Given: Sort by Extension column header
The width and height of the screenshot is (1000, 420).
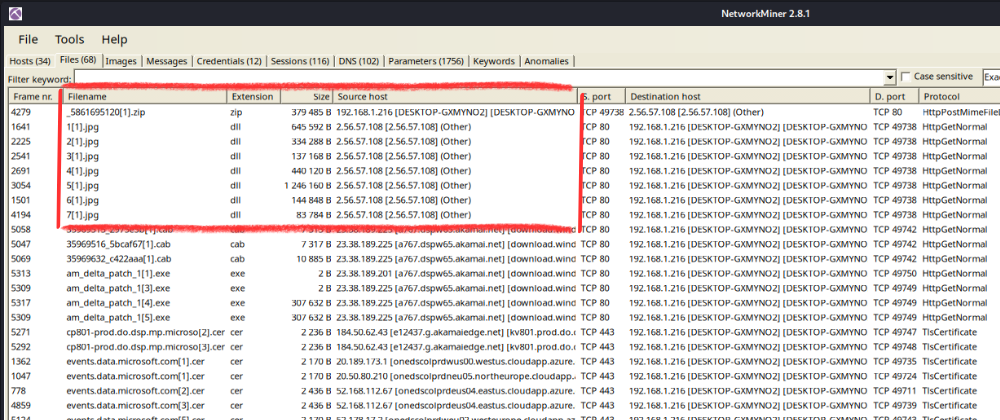Looking at the screenshot, I should (x=254, y=97).
